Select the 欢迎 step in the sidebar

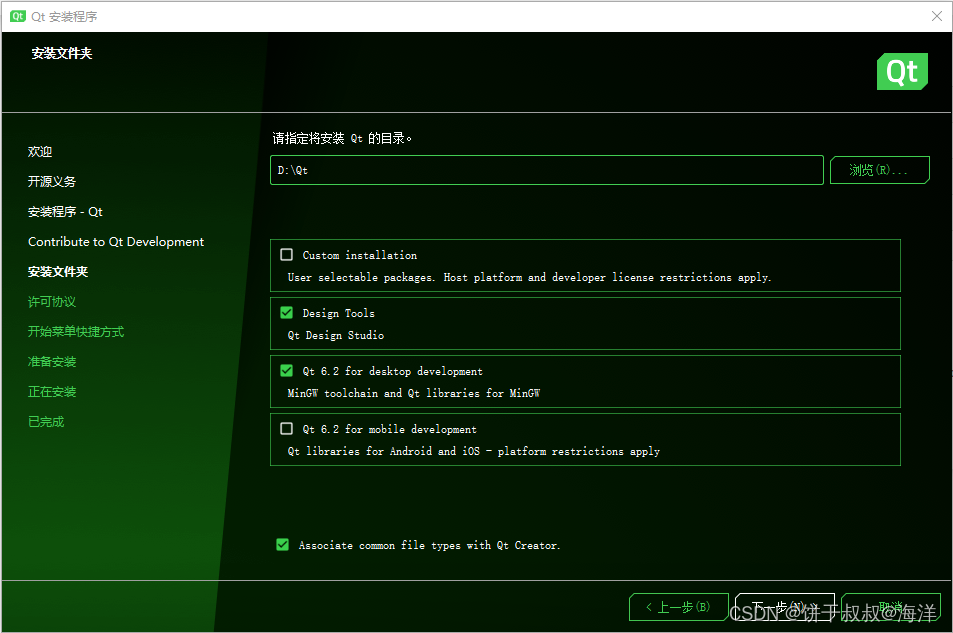tap(39, 151)
